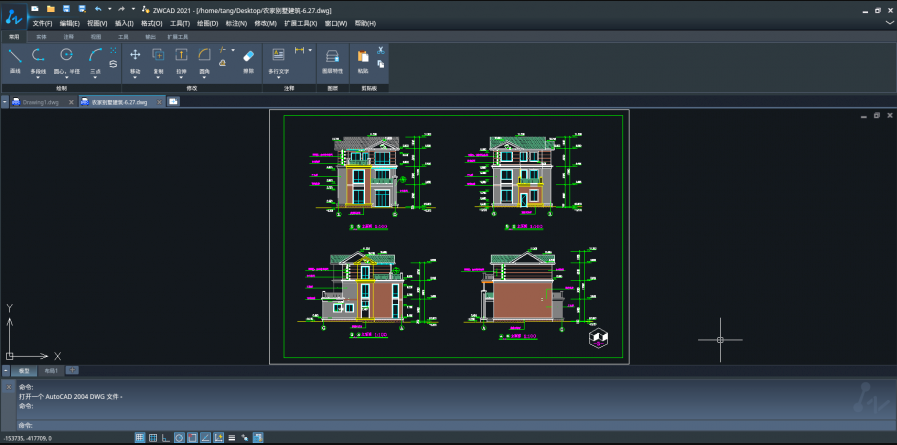Viewport: 897px width, 445px height.
Task: Click the view cube in the drawing area
Action: tap(598, 338)
